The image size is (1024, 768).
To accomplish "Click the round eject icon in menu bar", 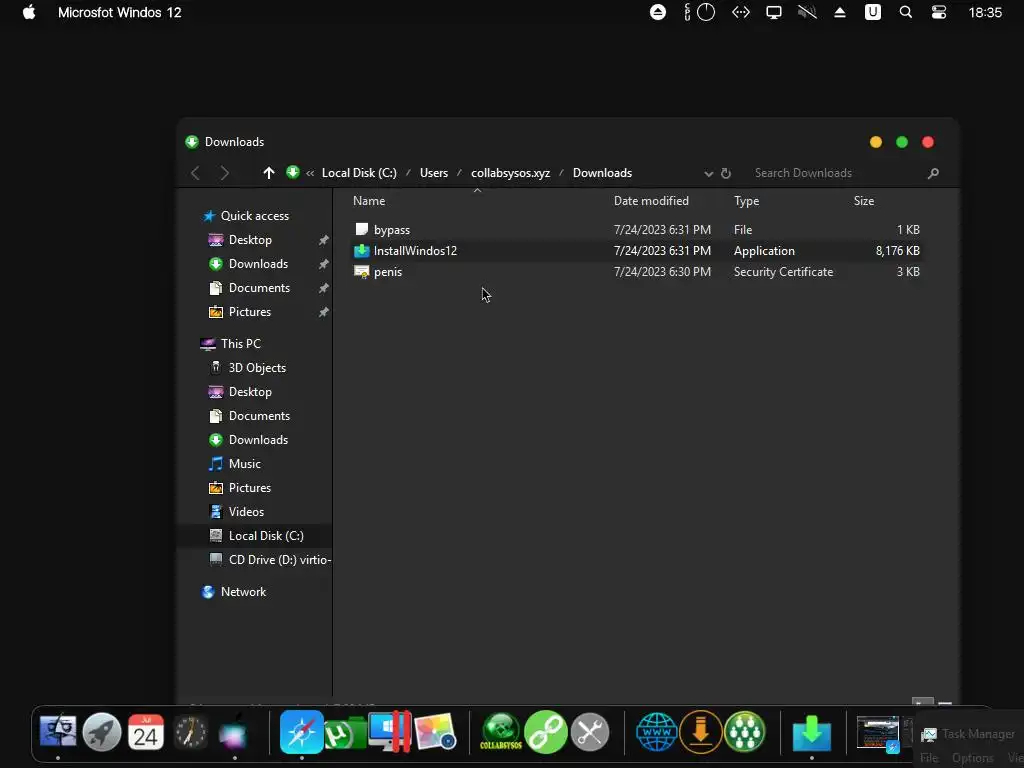I will coord(658,12).
